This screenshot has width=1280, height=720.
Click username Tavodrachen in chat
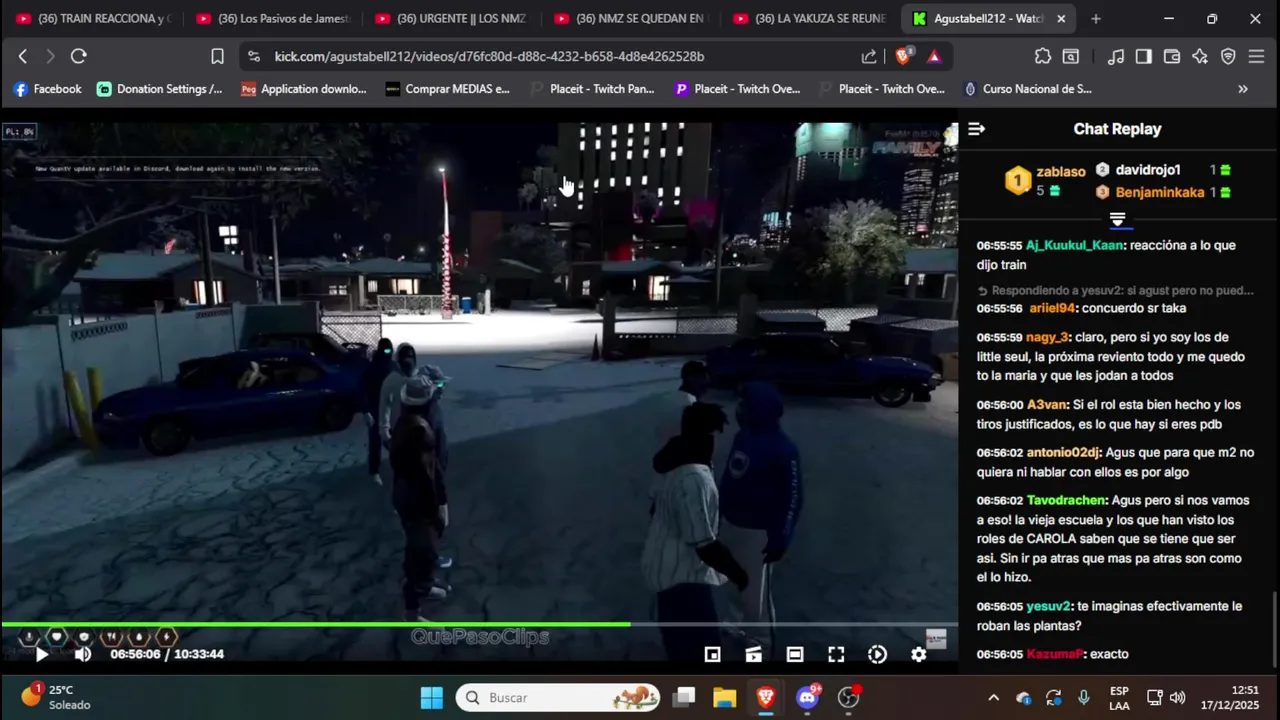1066,500
